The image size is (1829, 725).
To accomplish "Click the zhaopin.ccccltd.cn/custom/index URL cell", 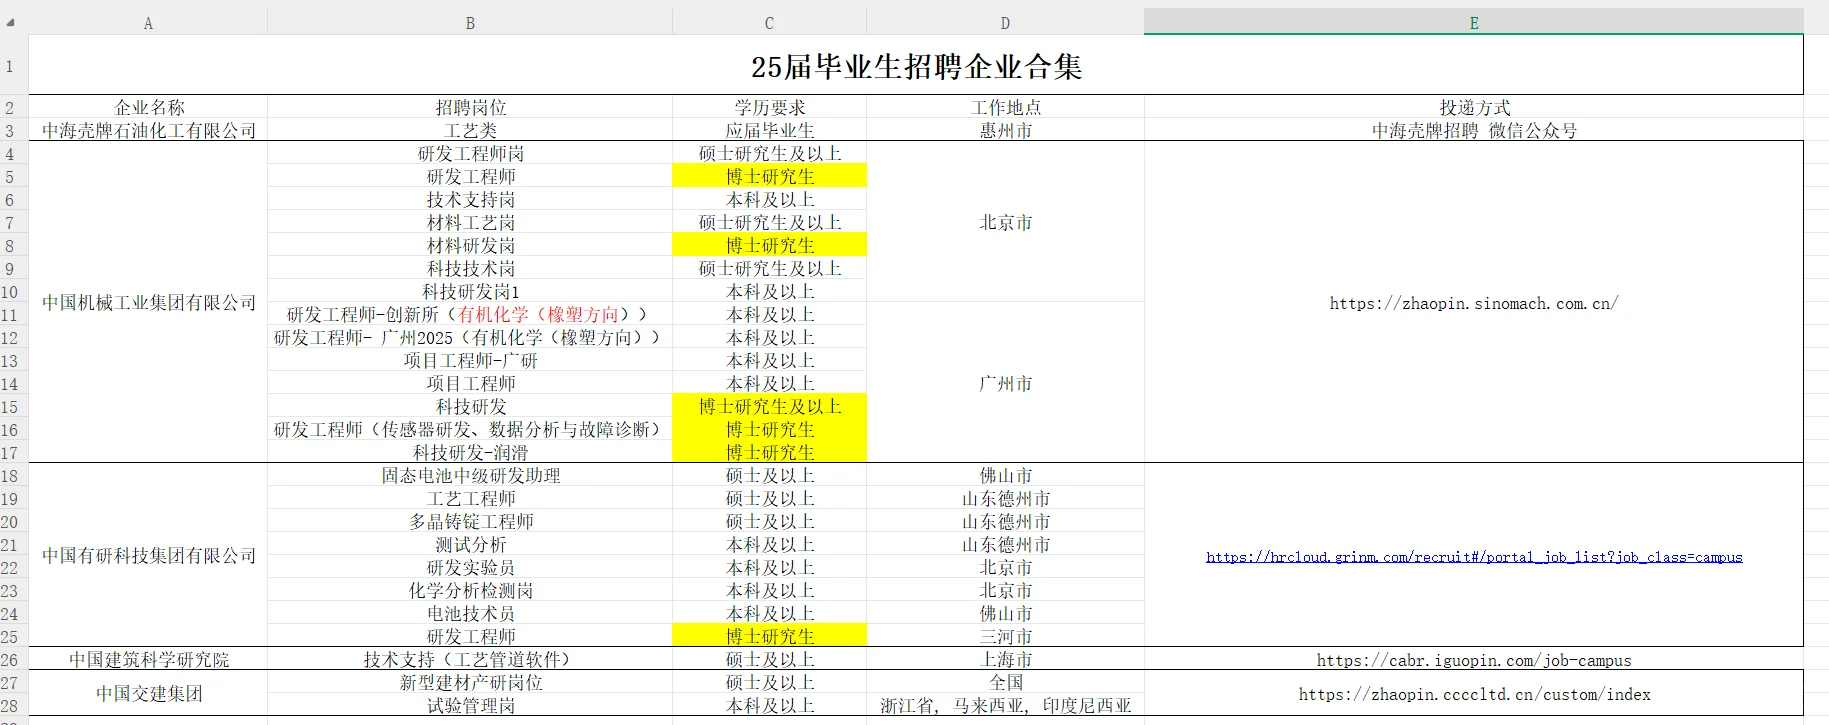I will [x=1474, y=693].
